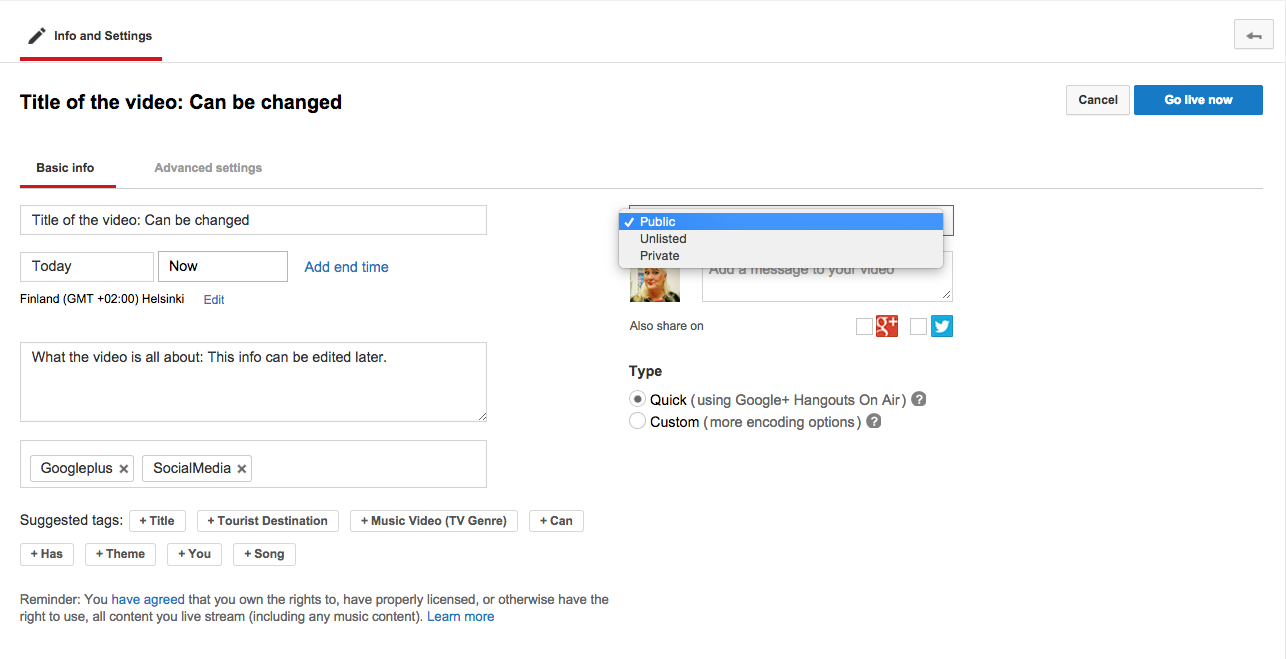The image size is (1286, 659).
Task: Click the Twitter share icon
Action: pos(941,326)
